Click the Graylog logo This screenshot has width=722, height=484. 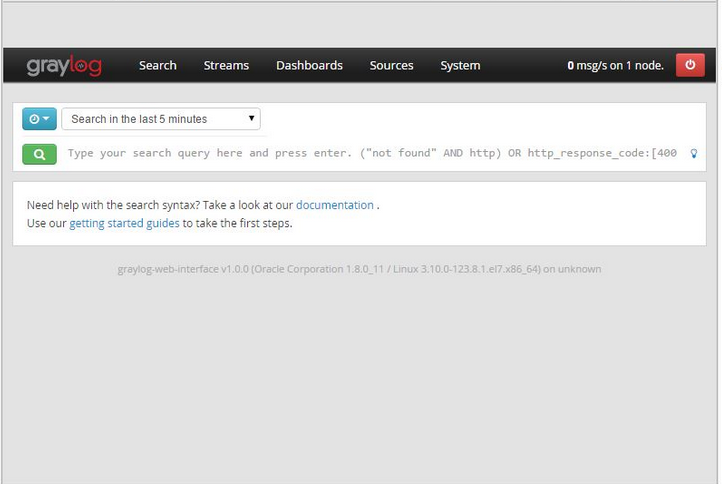coord(64,65)
